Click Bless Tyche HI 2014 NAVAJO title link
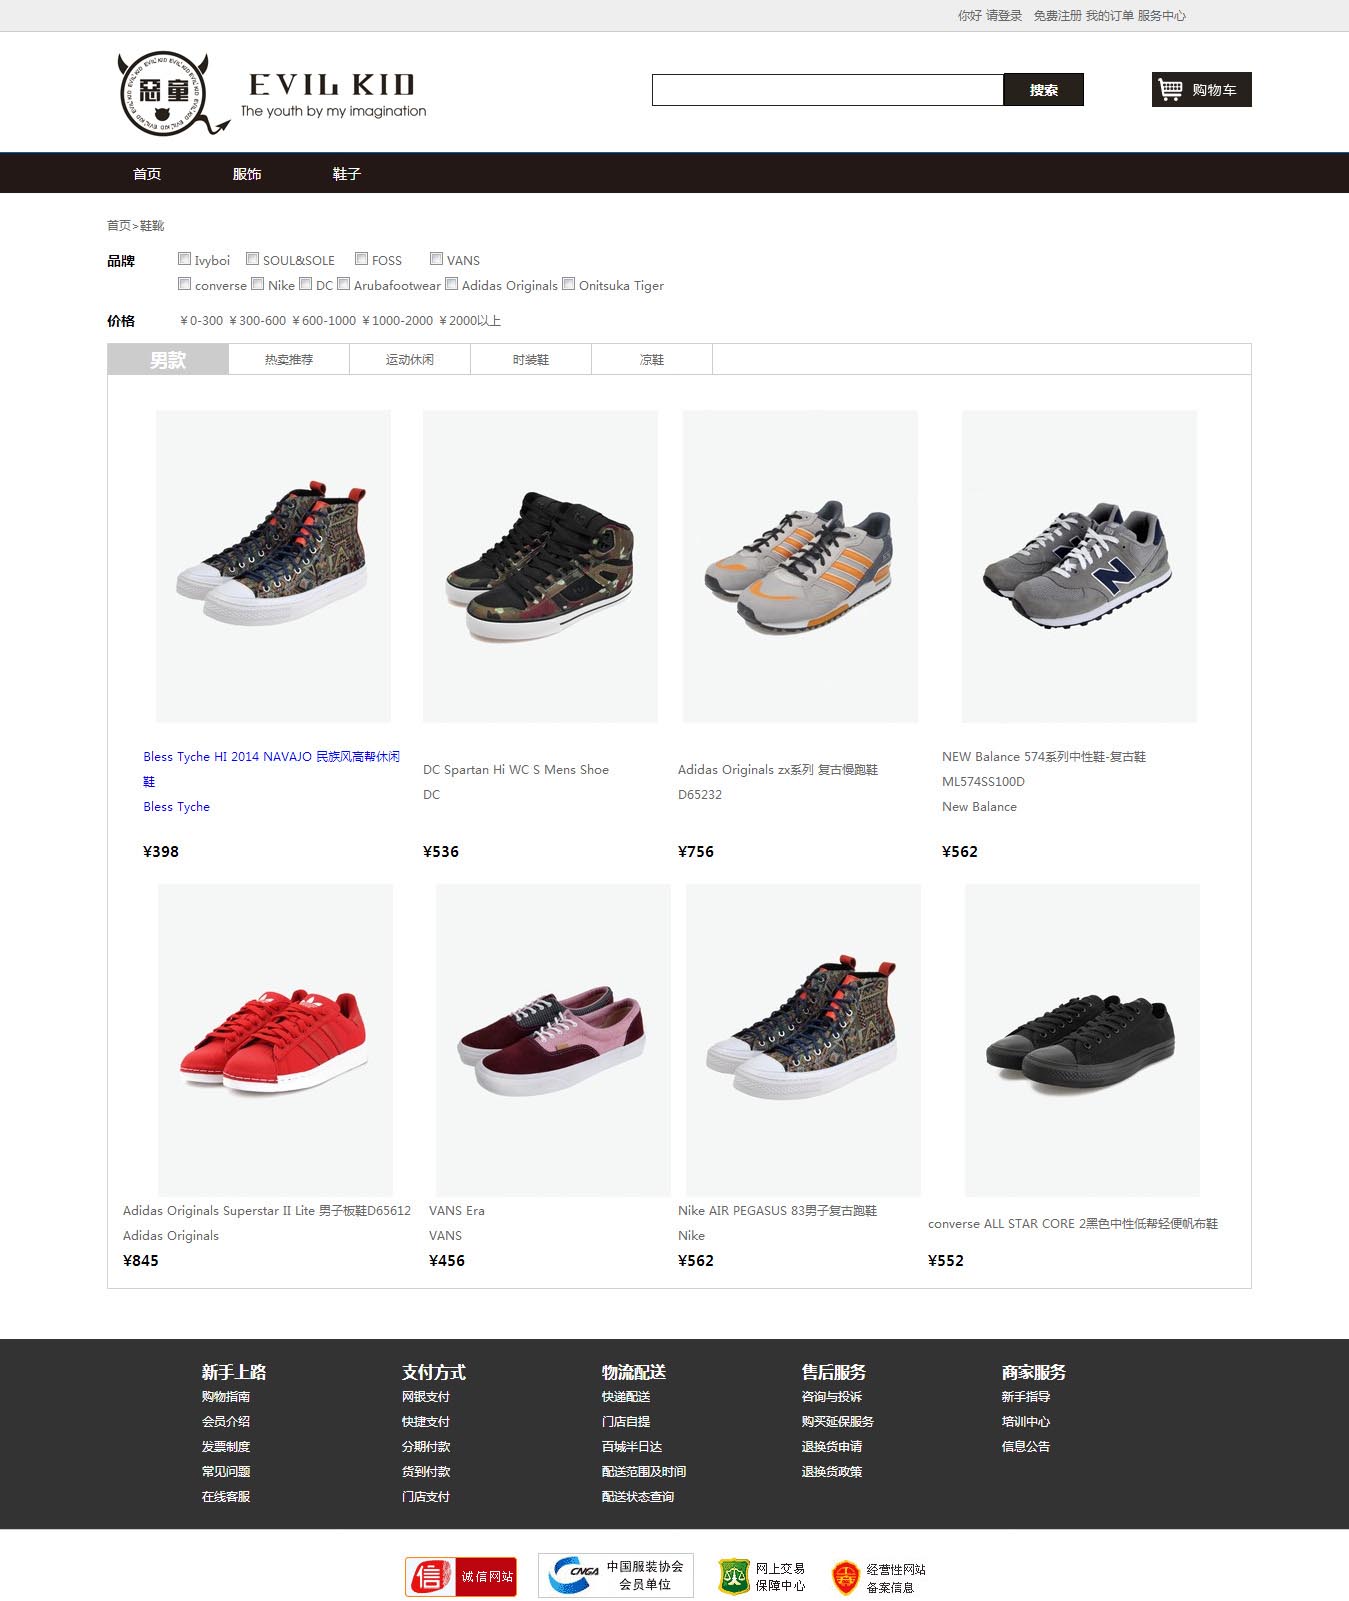 (271, 769)
